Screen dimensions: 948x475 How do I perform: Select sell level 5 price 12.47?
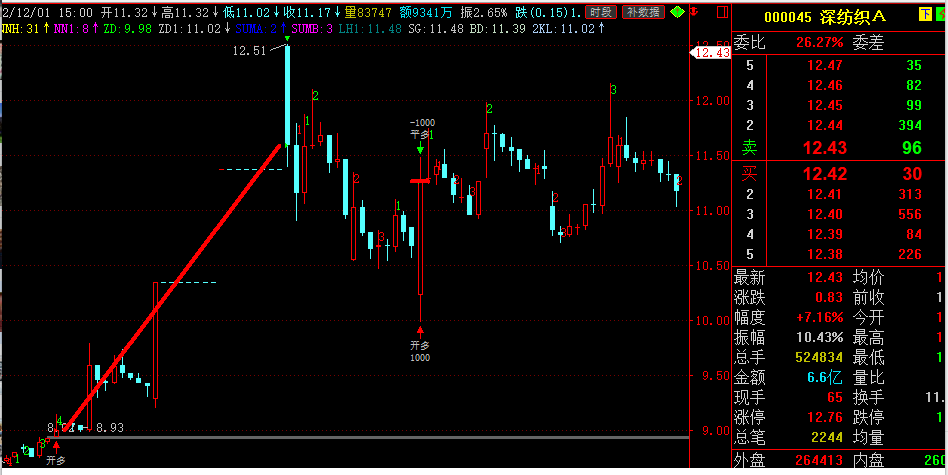click(x=825, y=65)
